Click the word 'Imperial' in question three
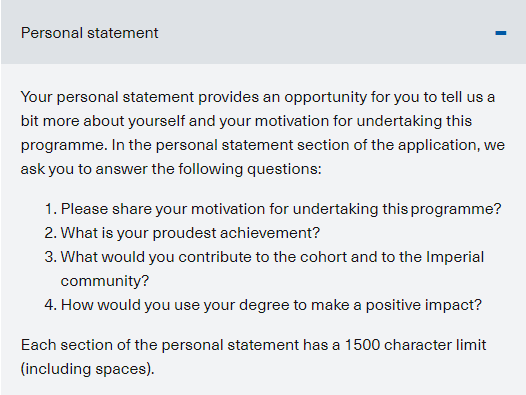Viewport: 526px width, 395px height. [x=455, y=257]
